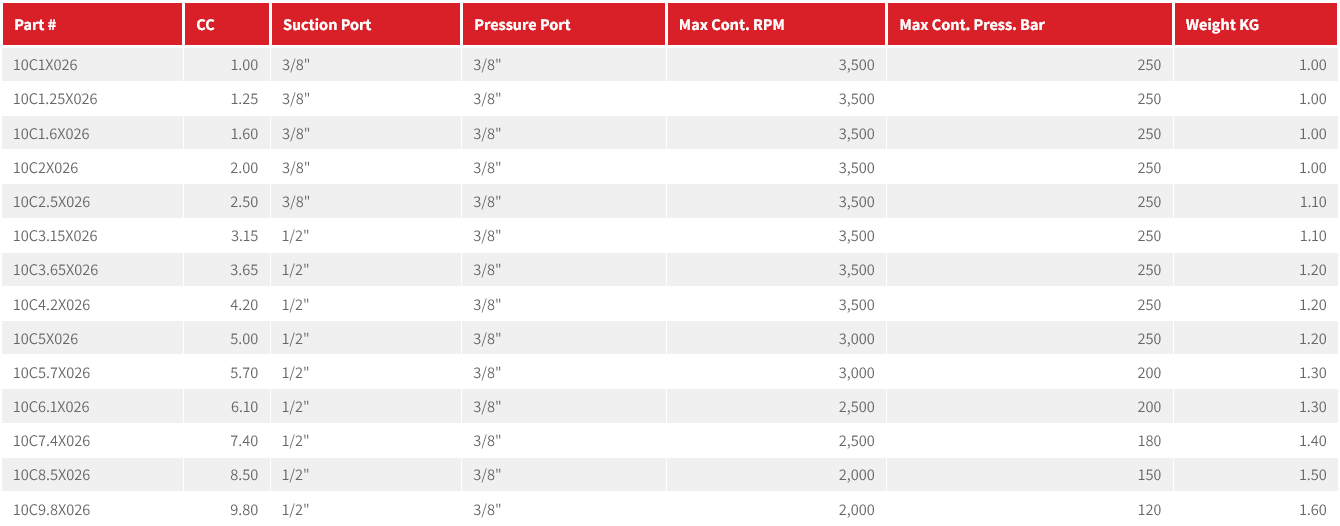Click the CC column header
The width and height of the screenshot is (1340, 526).
[x=206, y=25]
